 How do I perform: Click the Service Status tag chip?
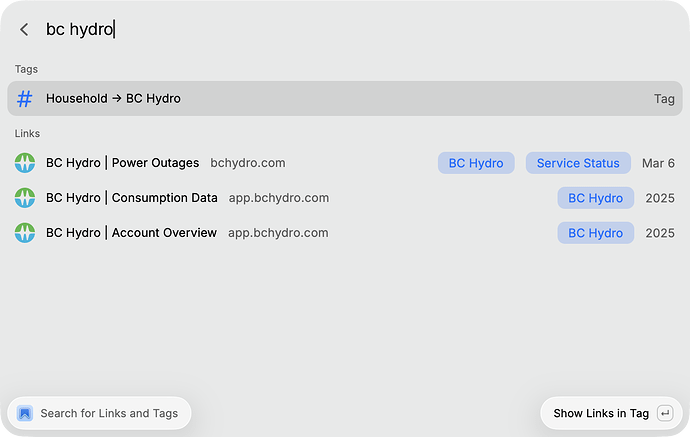578,163
